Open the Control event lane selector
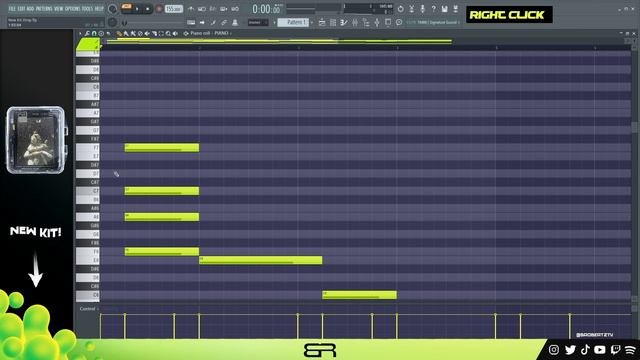This screenshot has height=360, width=640. pyautogui.click(x=89, y=309)
